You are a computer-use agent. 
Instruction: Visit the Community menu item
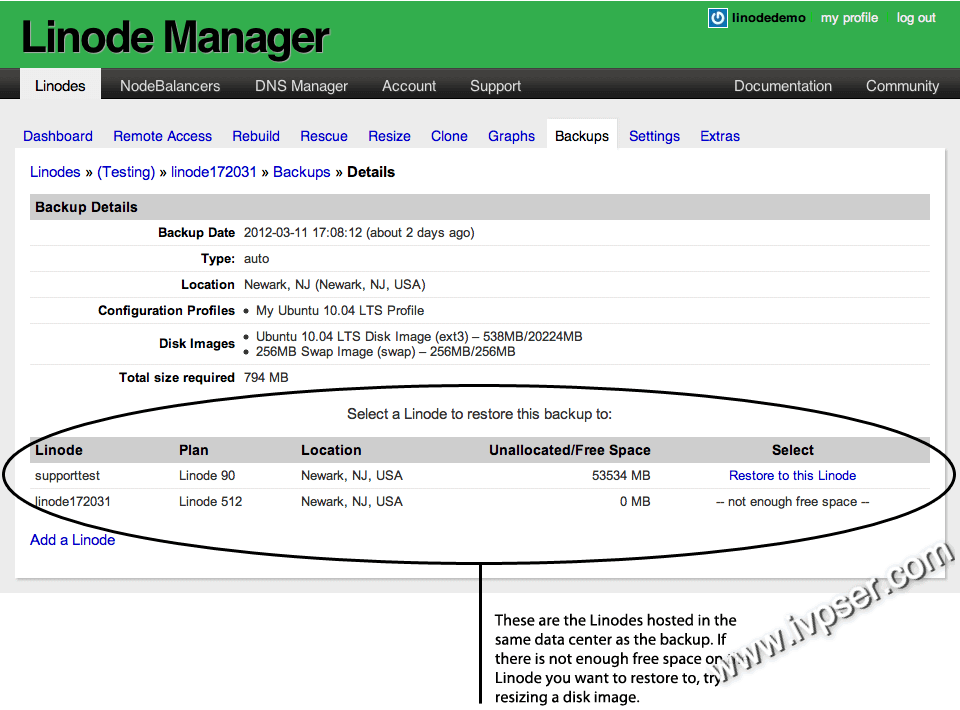902,86
